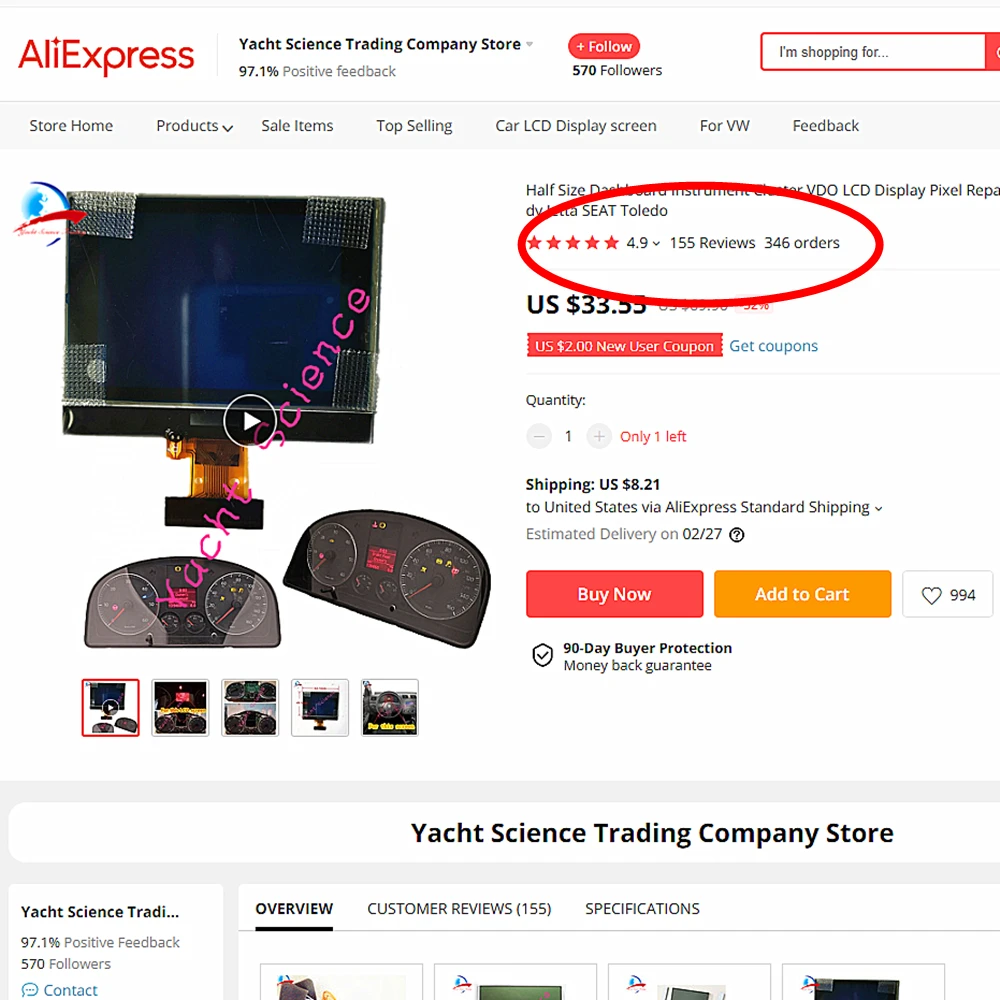This screenshot has height=1000, width=1000.
Task: Click the buyer protection shield icon
Action: (542, 655)
